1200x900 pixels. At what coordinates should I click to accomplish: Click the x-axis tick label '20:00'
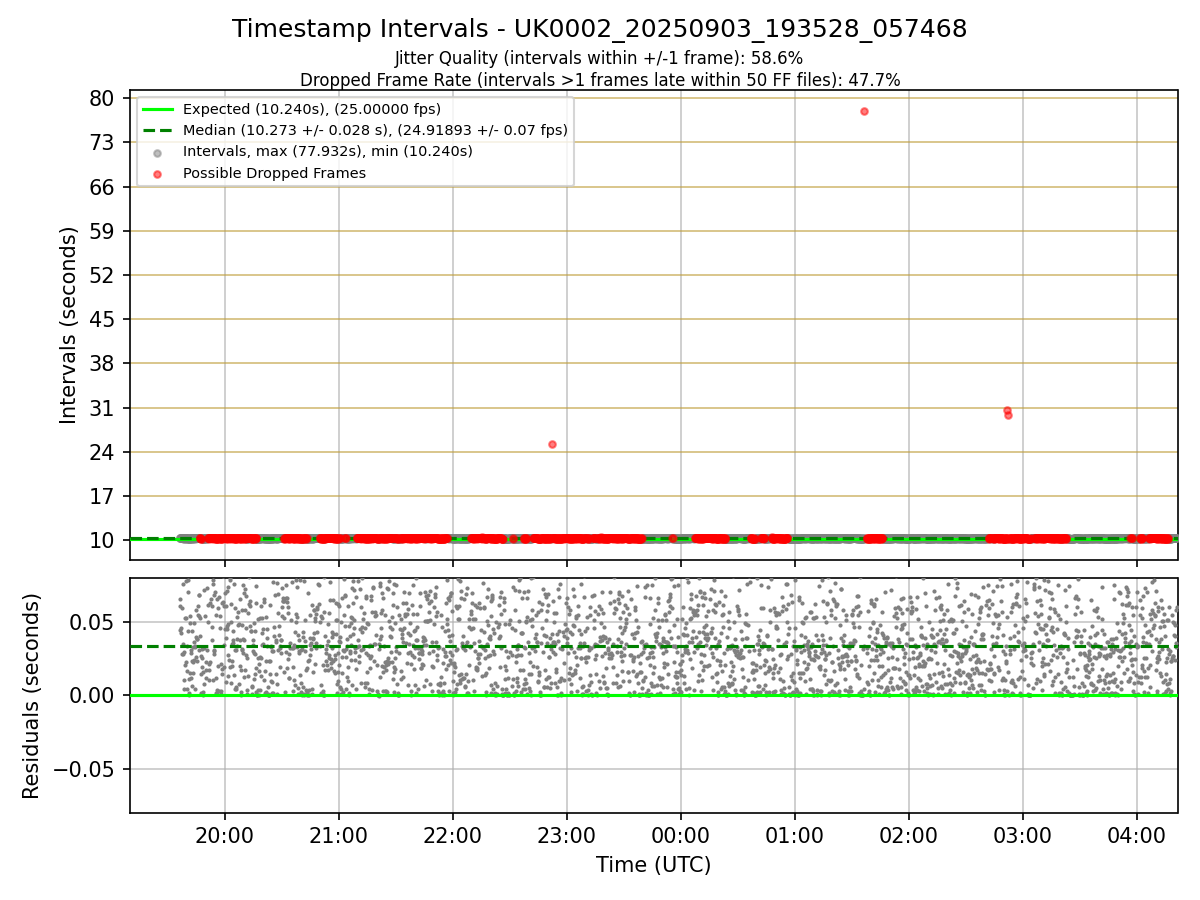(225, 836)
